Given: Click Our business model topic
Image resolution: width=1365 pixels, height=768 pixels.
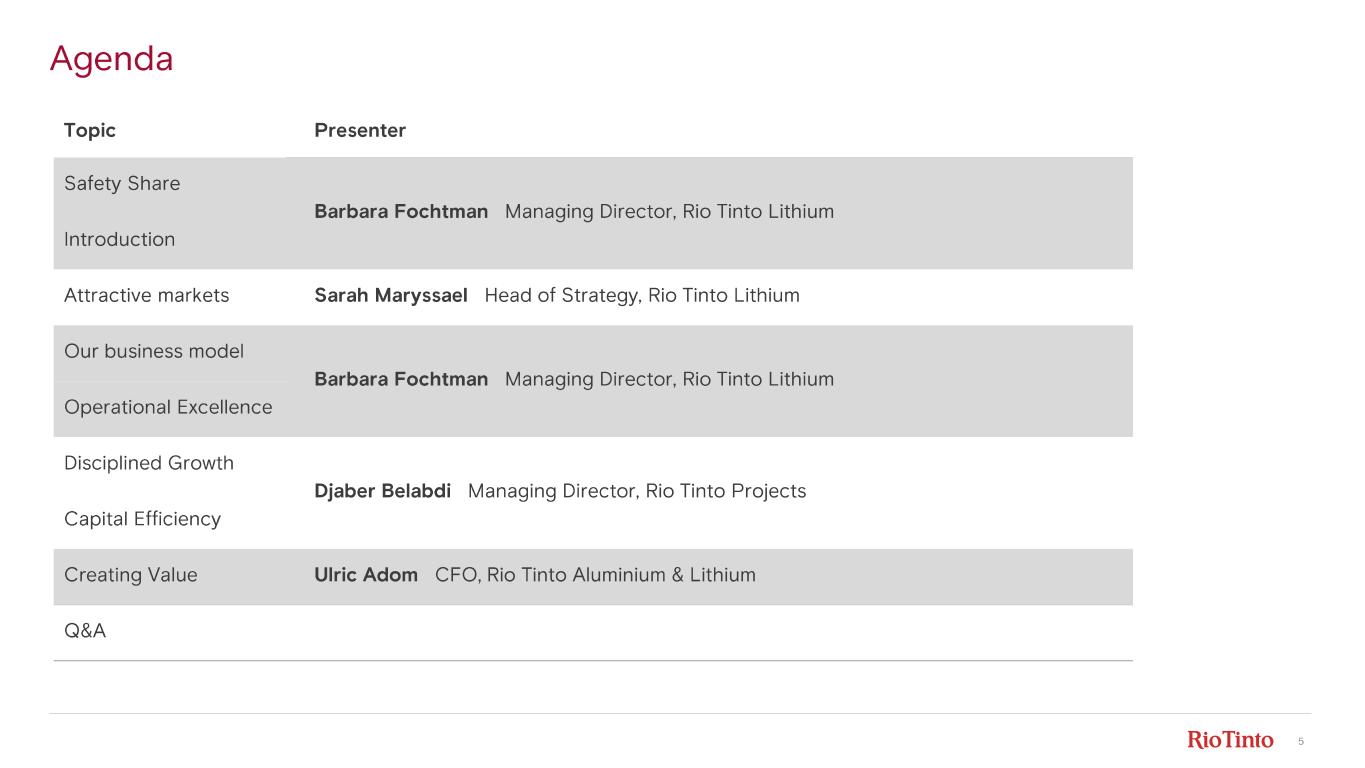Looking at the screenshot, I should pyautogui.click(x=154, y=352).
